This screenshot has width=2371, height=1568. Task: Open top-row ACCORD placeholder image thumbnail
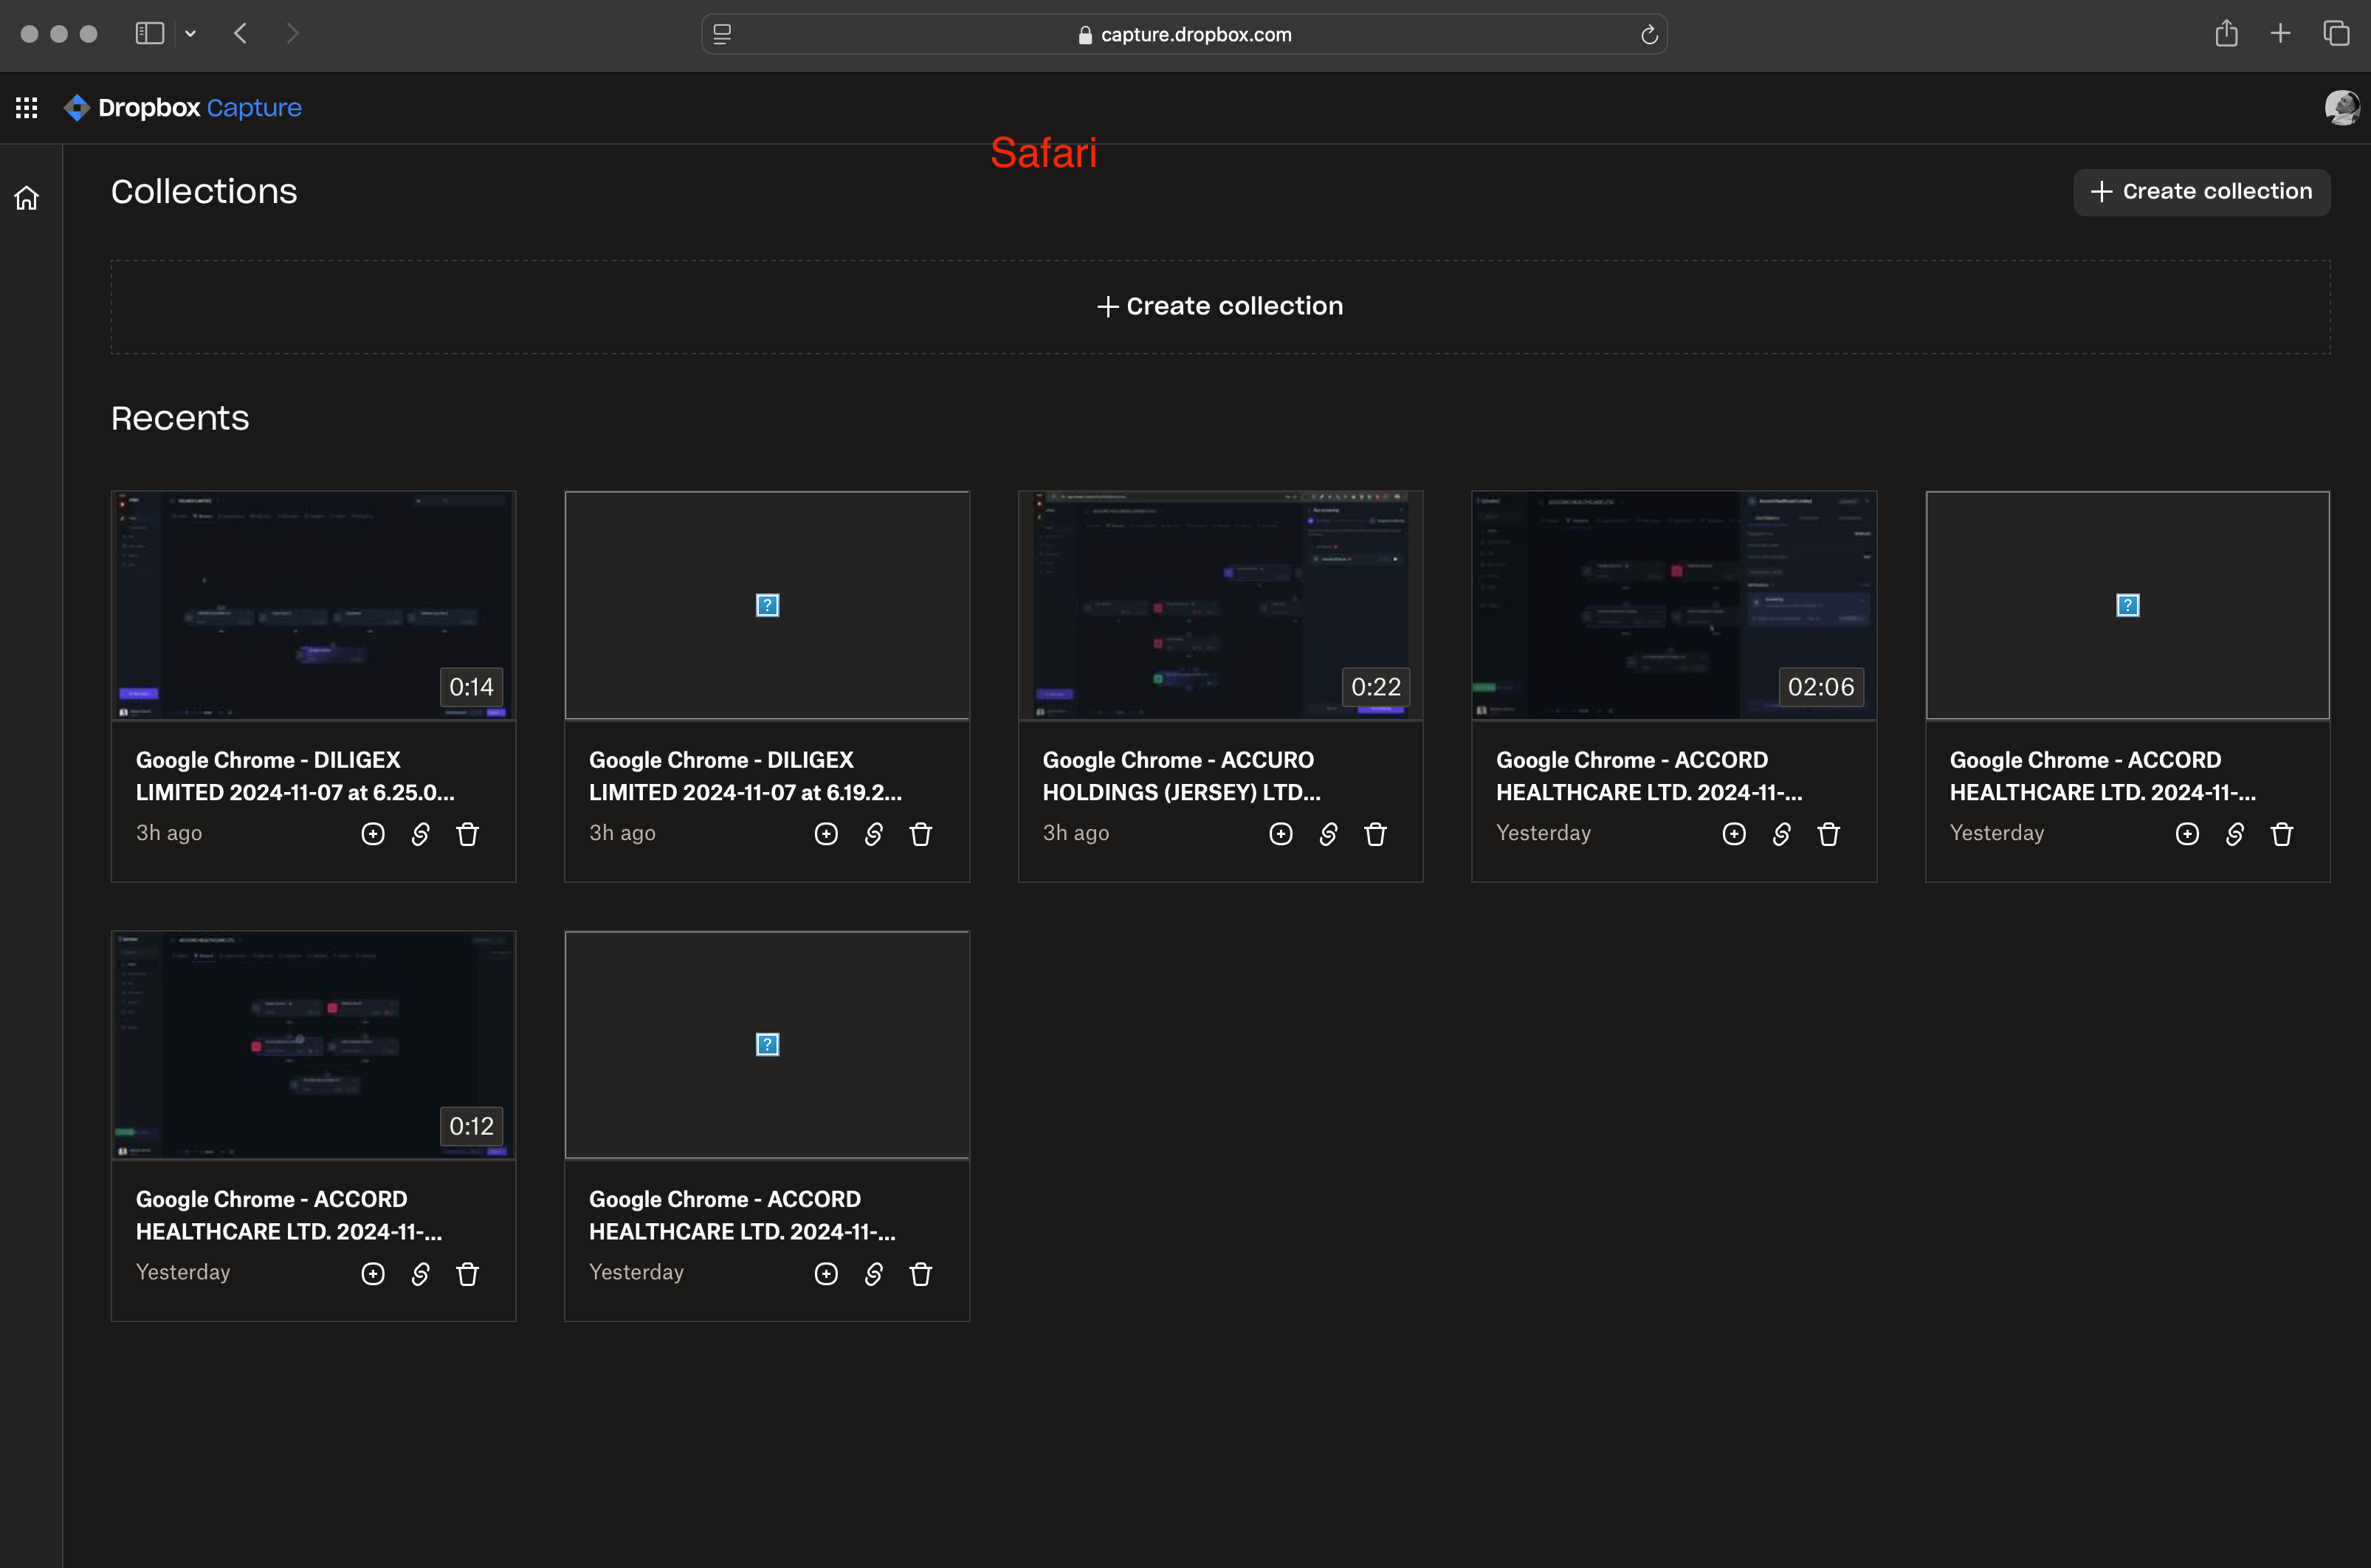pyautogui.click(x=2128, y=605)
